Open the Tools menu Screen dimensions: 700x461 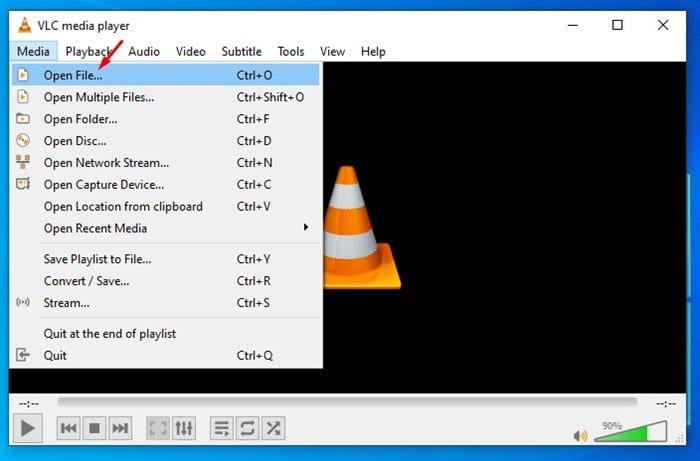pyautogui.click(x=291, y=51)
